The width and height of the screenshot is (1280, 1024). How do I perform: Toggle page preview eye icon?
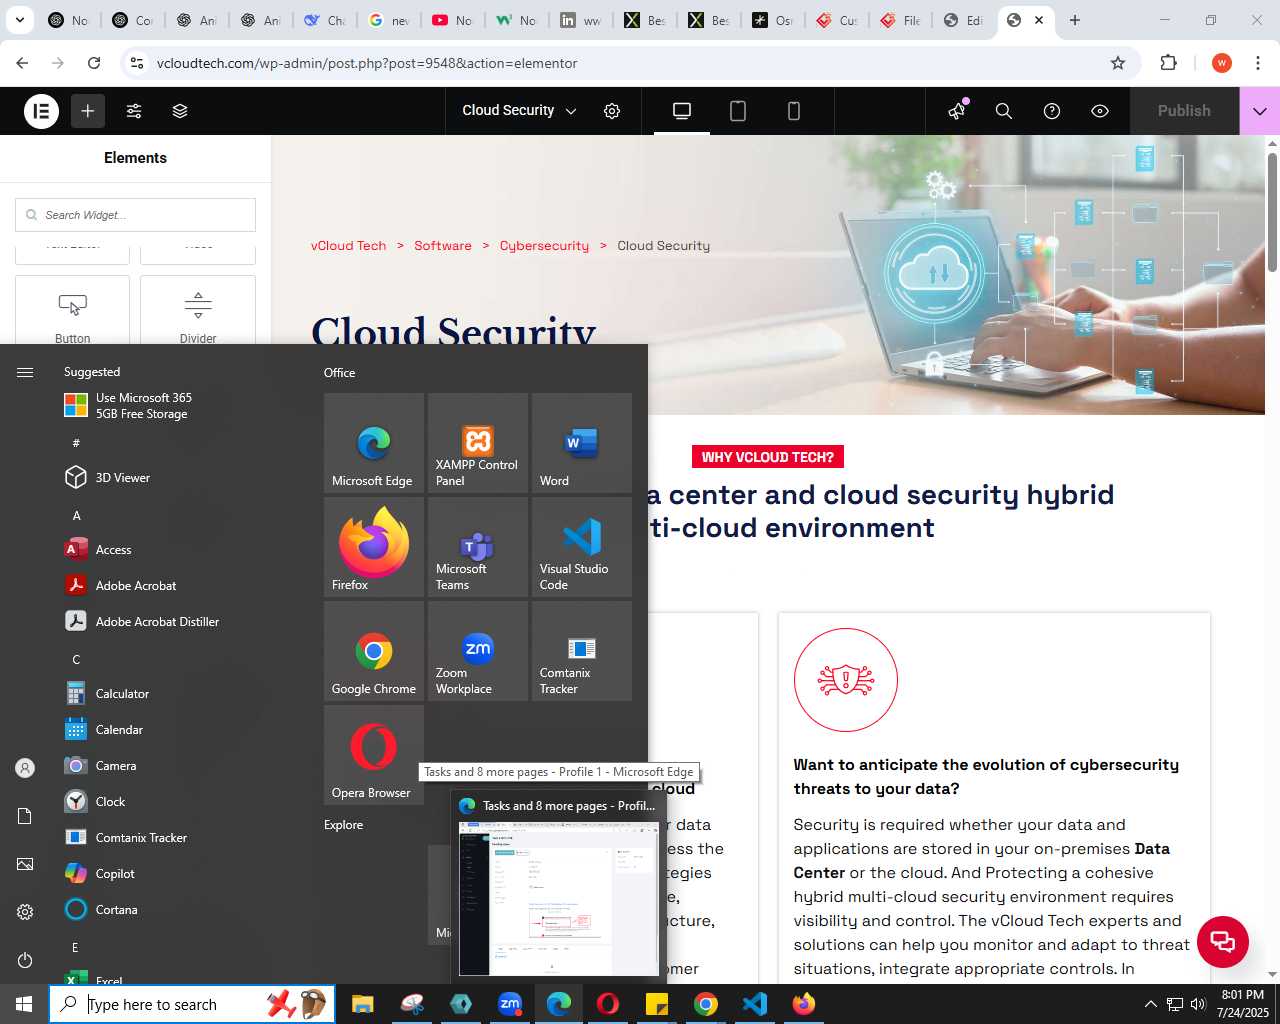[x=1100, y=111]
